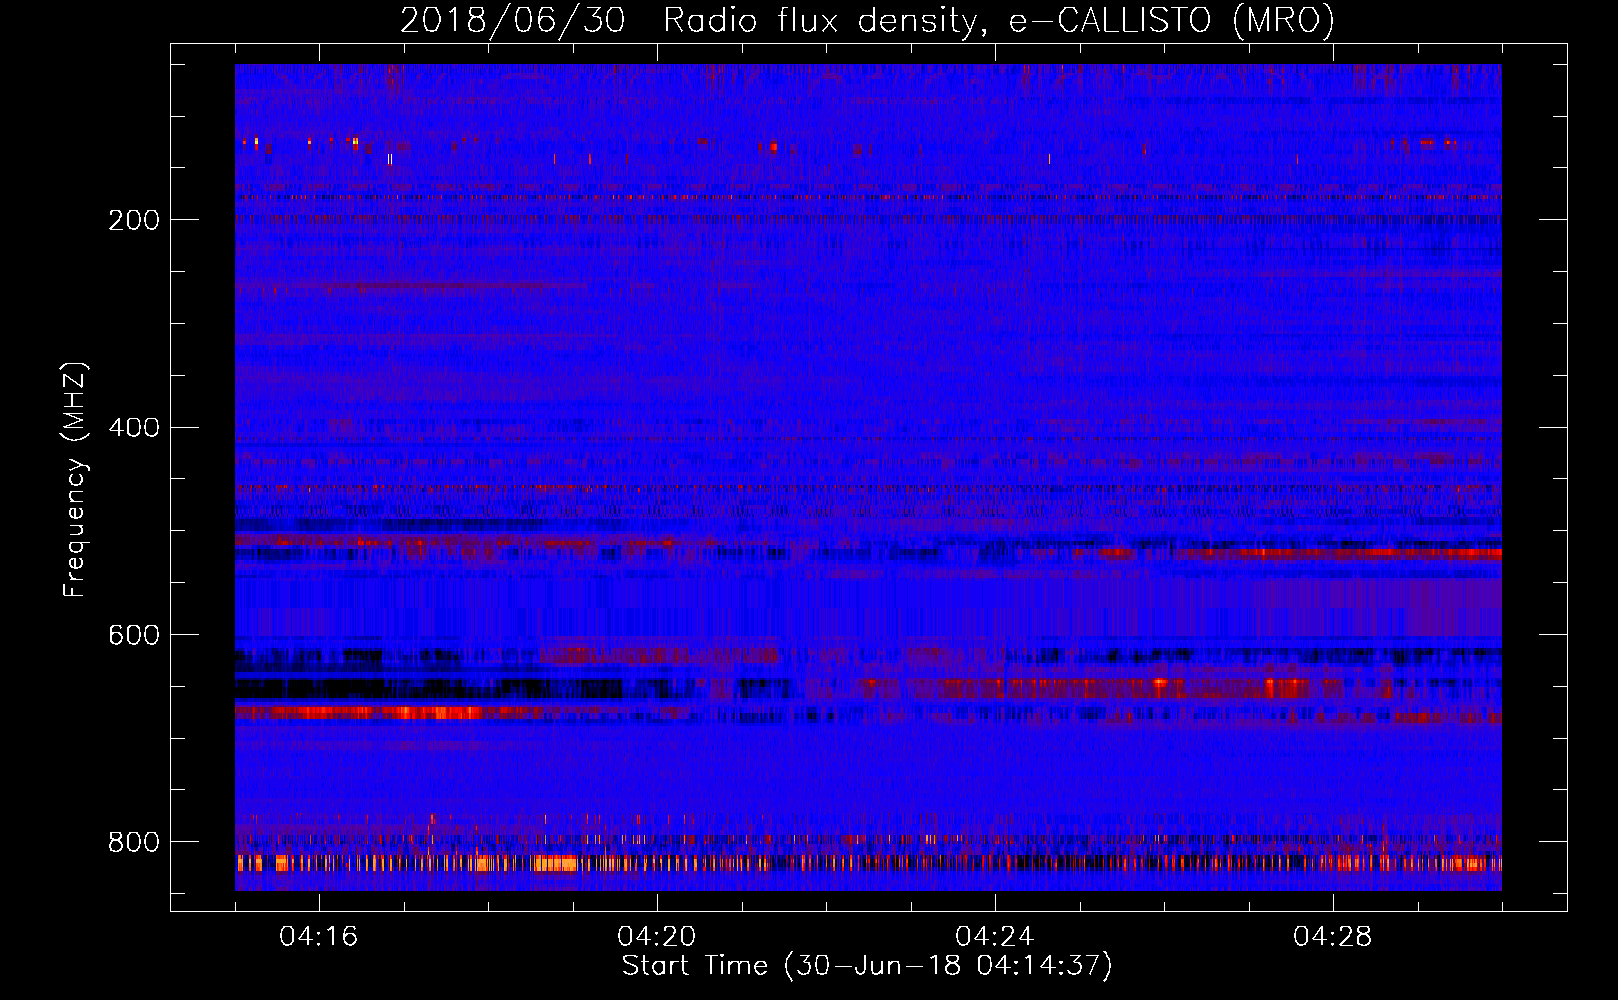Click the 04:28 time tick label
This screenshot has width=1618, height=1000.
point(1333,937)
